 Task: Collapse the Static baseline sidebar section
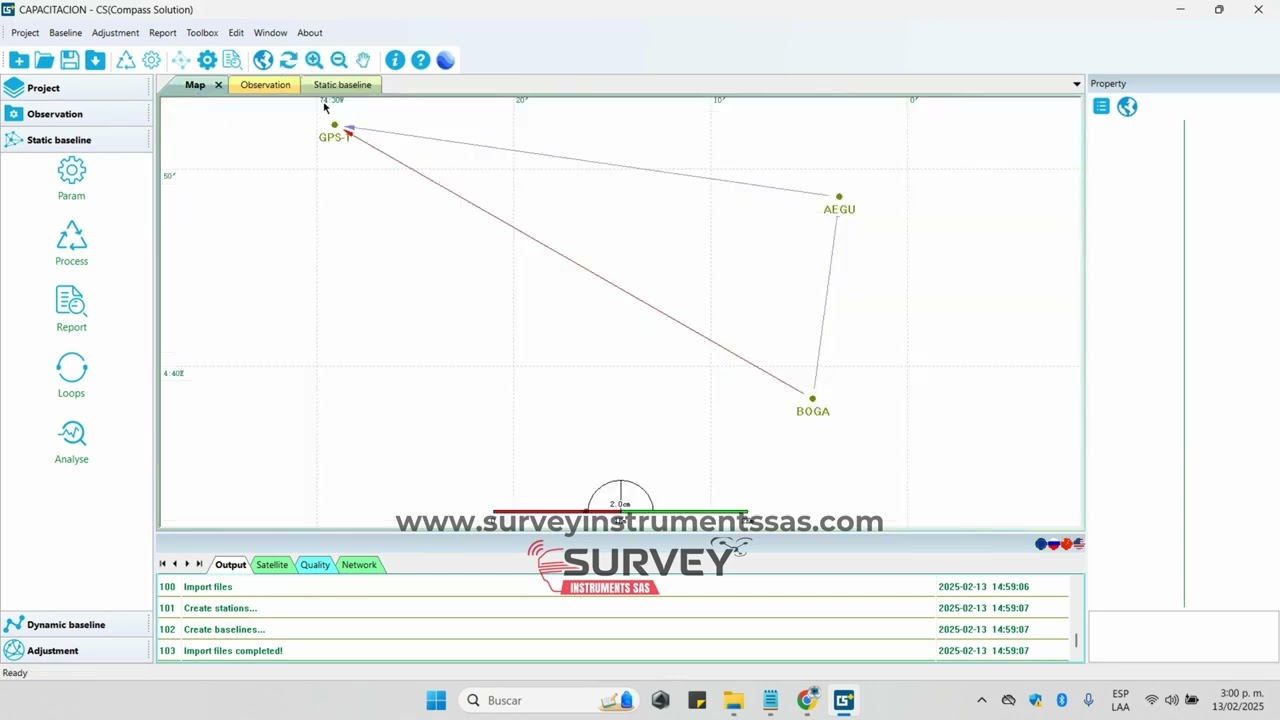[76, 140]
